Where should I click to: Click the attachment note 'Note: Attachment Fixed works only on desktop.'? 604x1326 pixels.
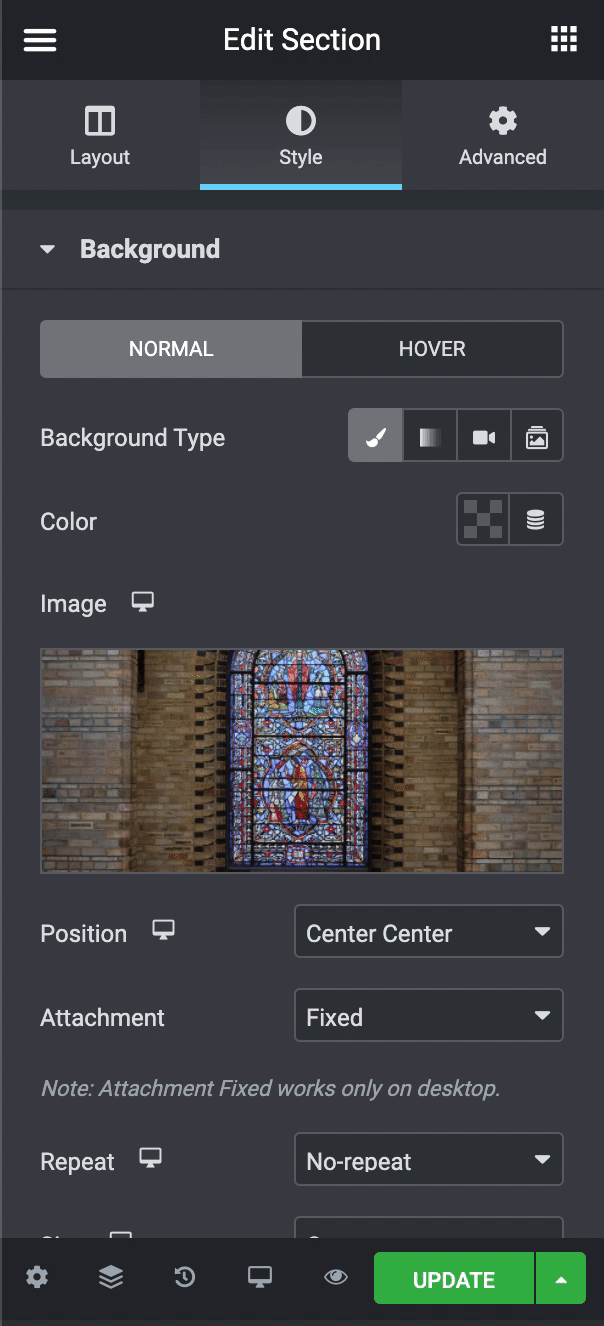pyautogui.click(x=270, y=1087)
